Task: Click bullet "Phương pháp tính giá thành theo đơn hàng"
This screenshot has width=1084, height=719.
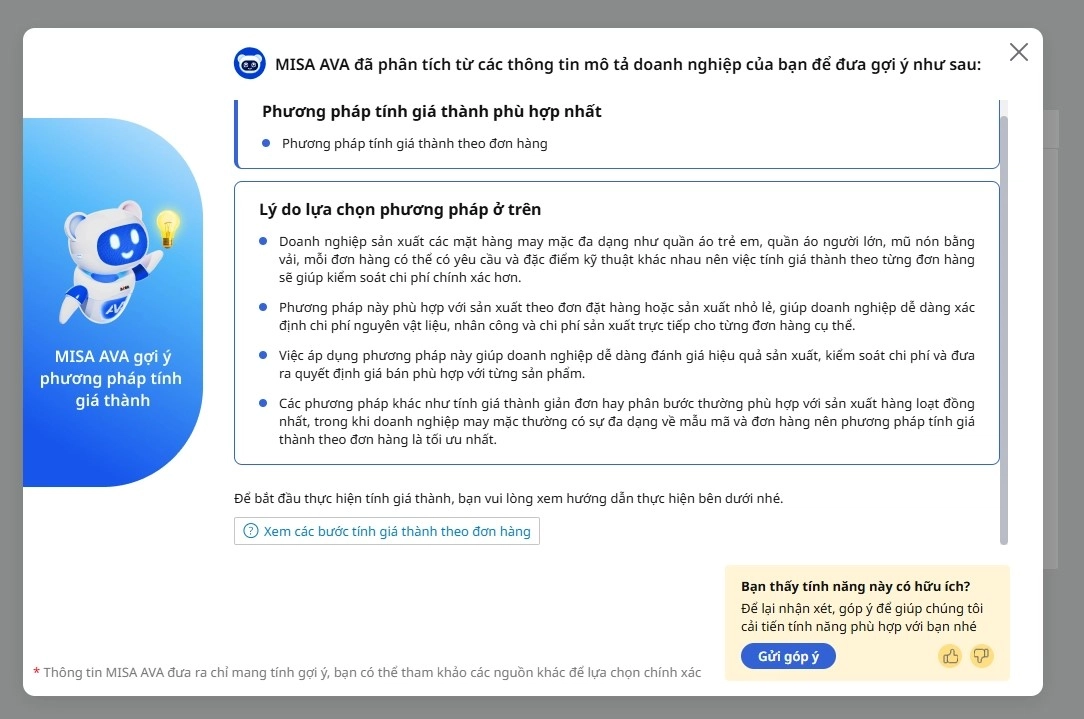Action: [x=414, y=144]
